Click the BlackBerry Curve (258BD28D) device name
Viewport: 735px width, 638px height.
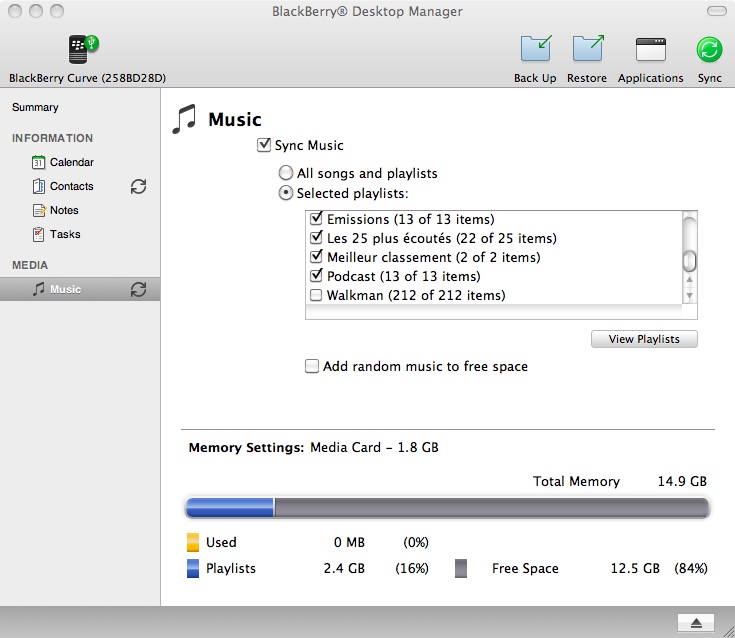coord(88,78)
